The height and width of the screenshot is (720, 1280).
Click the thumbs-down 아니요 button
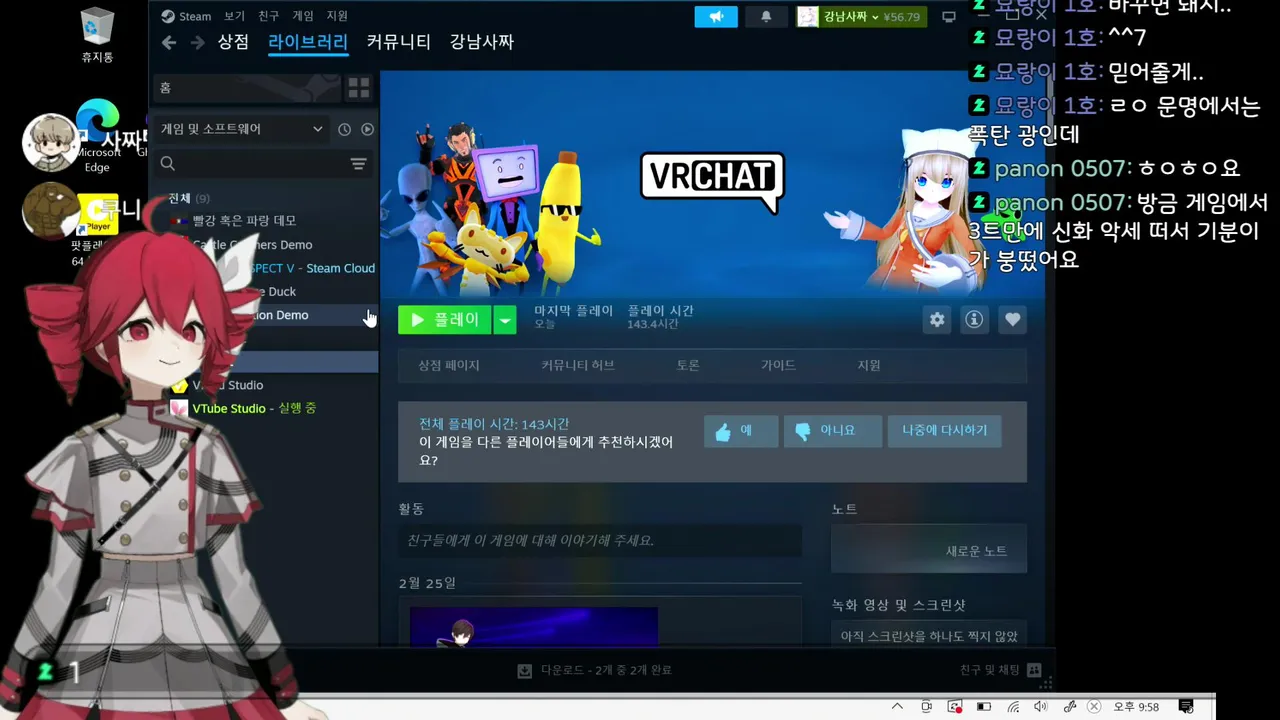point(832,431)
